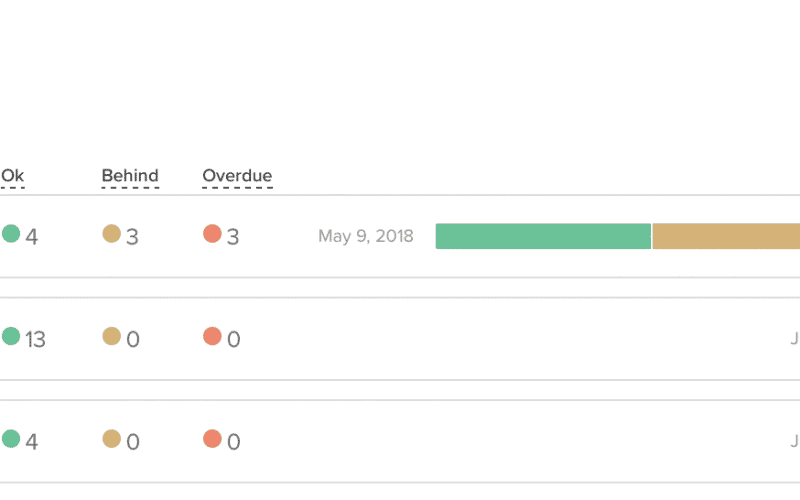
Task: Click red Overdue dot in third row
Action: click(x=212, y=438)
